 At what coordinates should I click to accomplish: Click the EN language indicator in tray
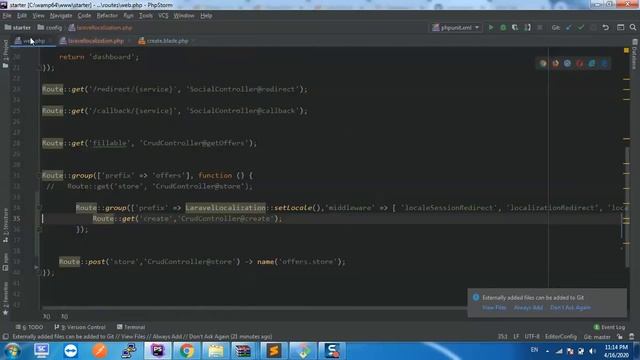click(534, 350)
